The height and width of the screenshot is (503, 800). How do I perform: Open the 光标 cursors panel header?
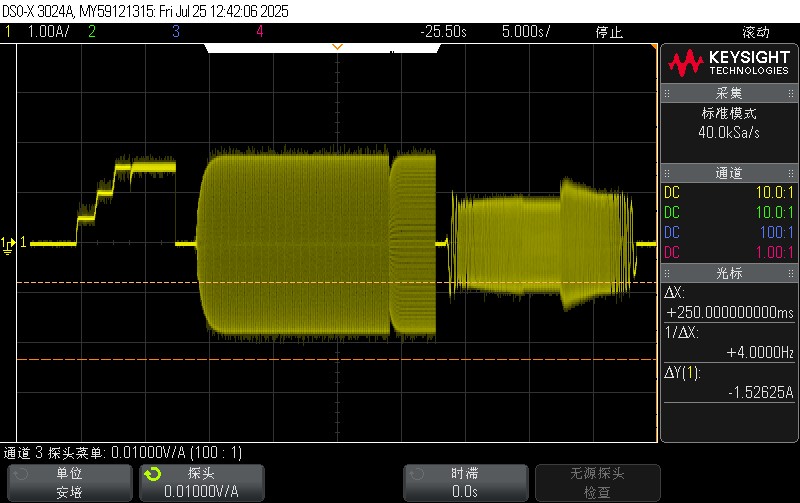(x=728, y=272)
